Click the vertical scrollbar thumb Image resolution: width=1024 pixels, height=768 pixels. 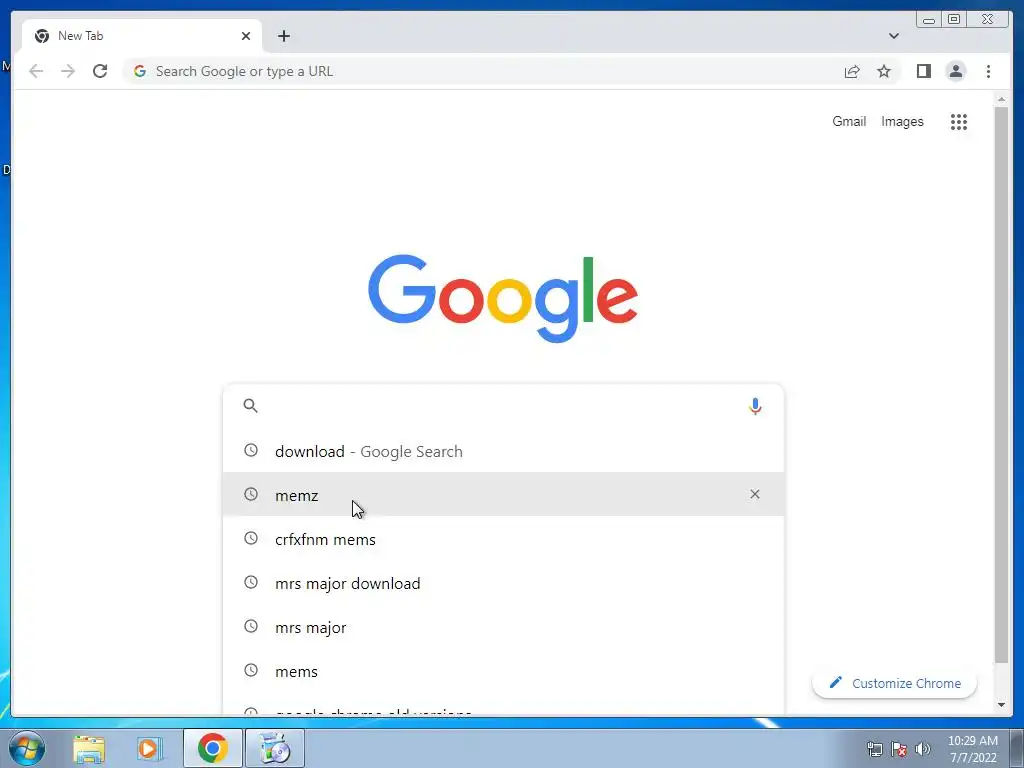coord(1001,385)
